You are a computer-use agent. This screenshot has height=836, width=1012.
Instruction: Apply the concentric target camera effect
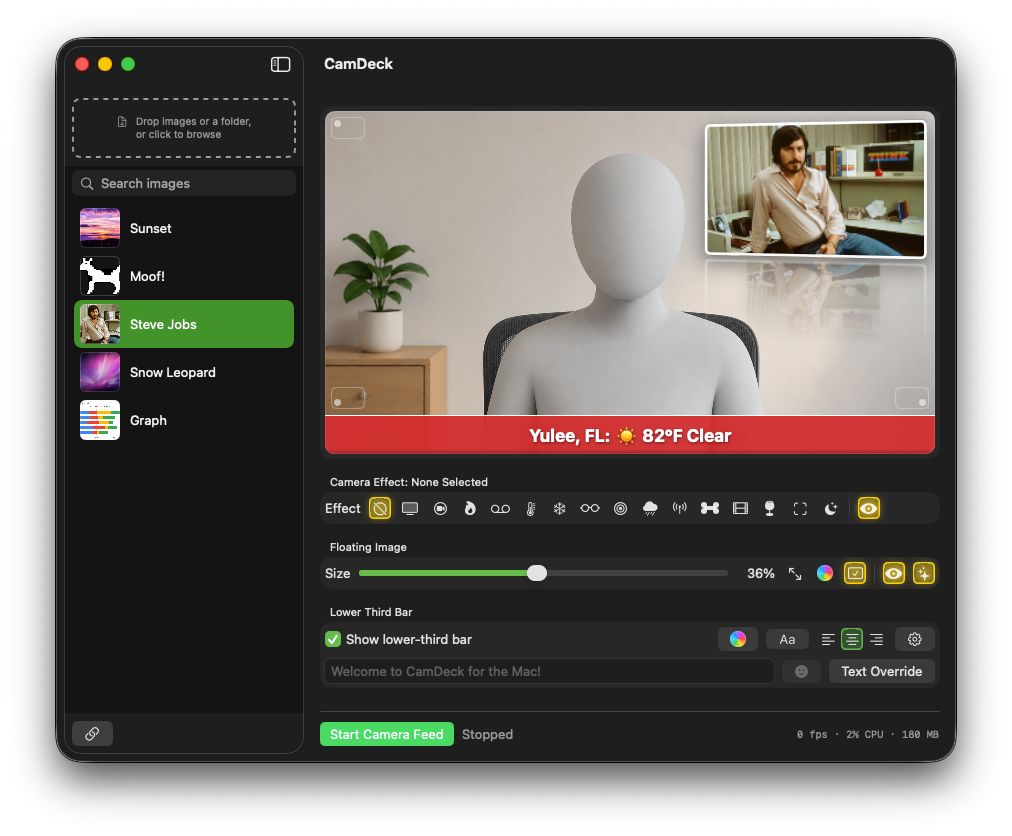[x=620, y=509]
